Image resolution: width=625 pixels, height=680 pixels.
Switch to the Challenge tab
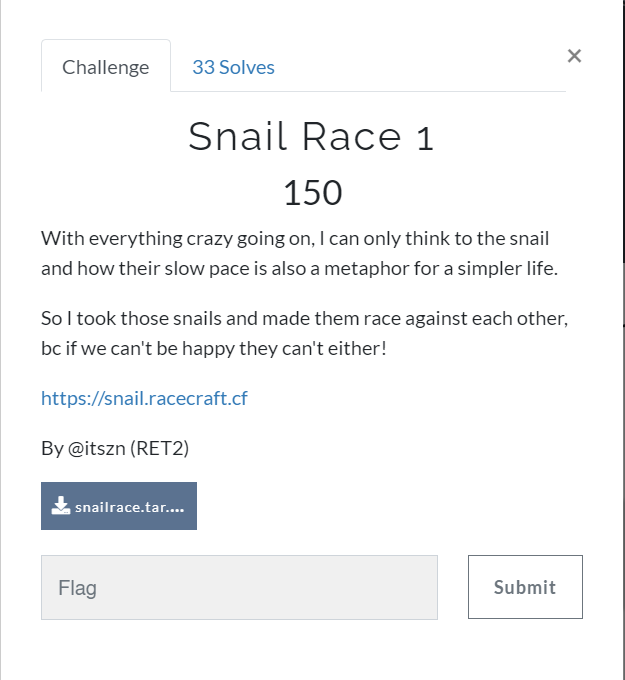coord(105,67)
